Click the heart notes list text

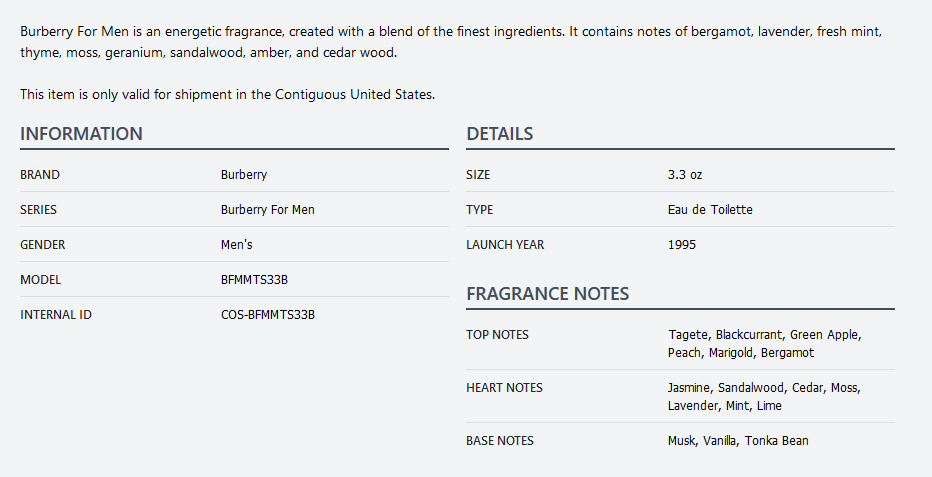764,397
